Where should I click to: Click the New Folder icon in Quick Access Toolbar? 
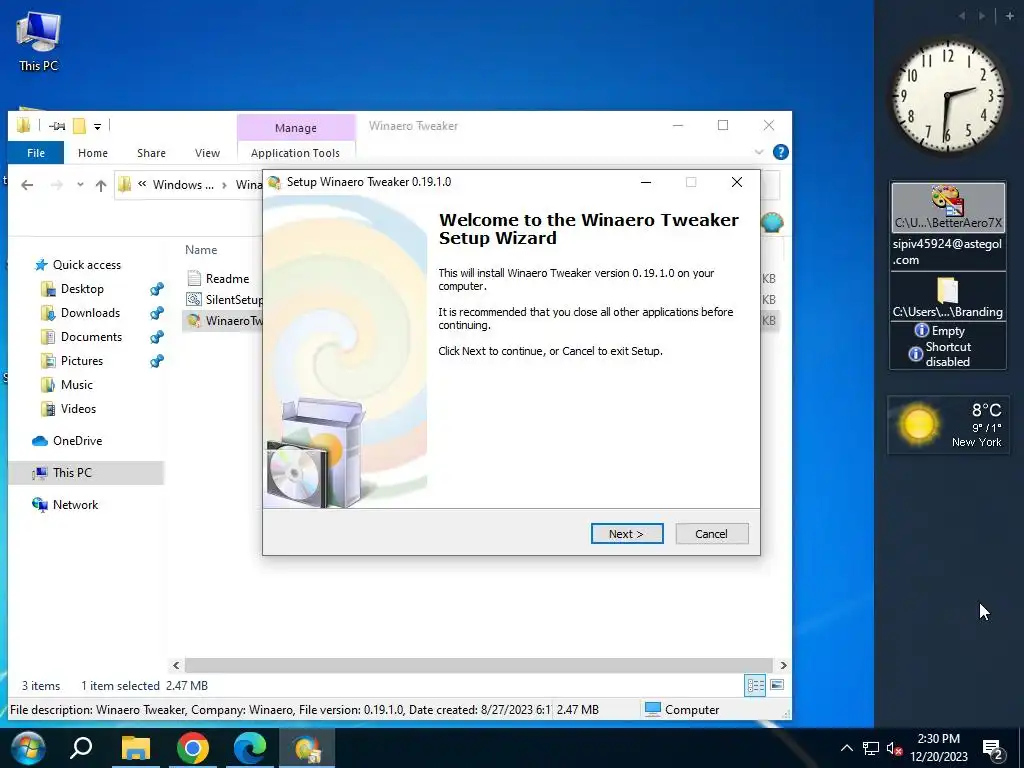point(79,125)
